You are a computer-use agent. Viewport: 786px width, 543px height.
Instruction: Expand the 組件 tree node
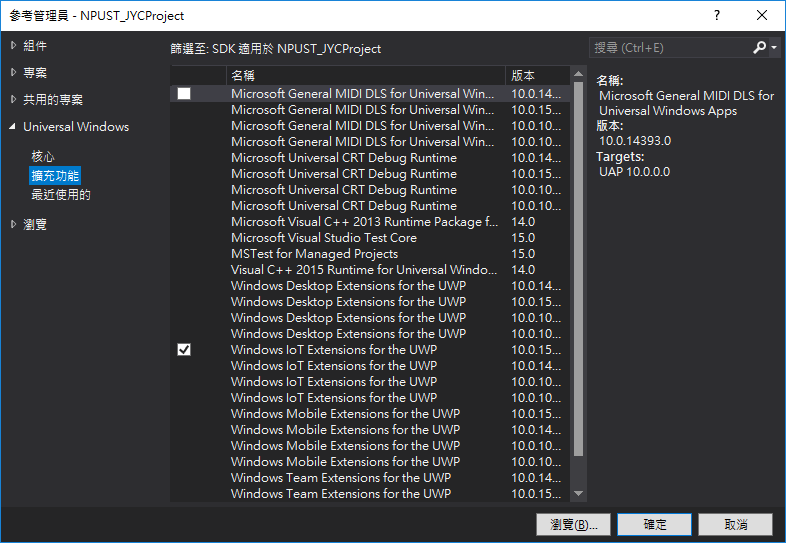13,46
